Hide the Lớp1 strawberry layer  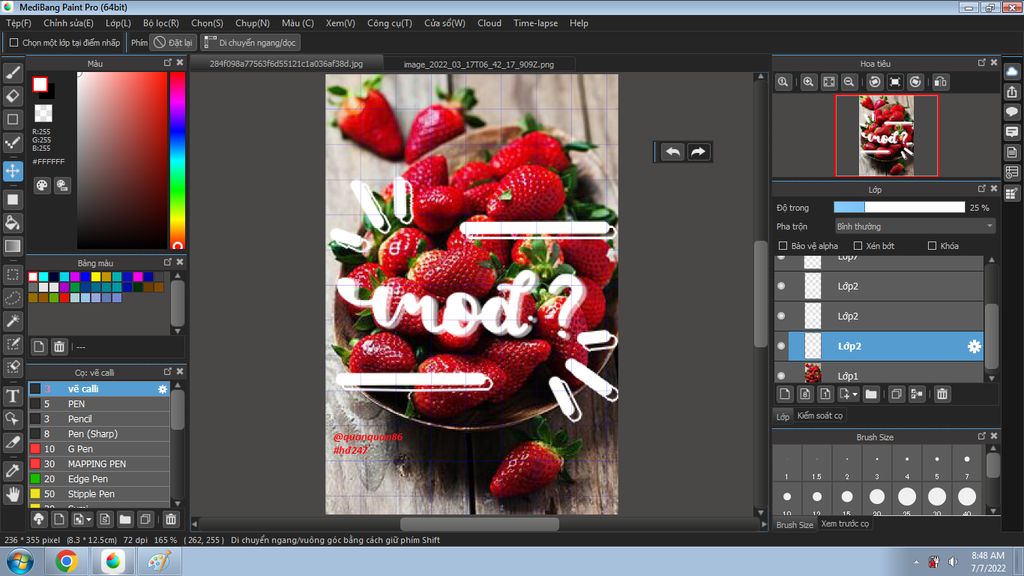click(781, 376)
